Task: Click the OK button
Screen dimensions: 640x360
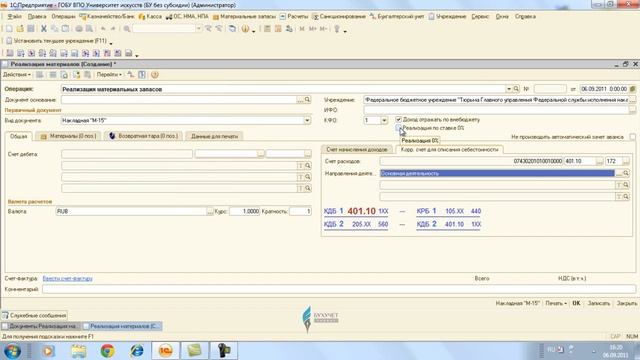Action: tap(576, 303)
